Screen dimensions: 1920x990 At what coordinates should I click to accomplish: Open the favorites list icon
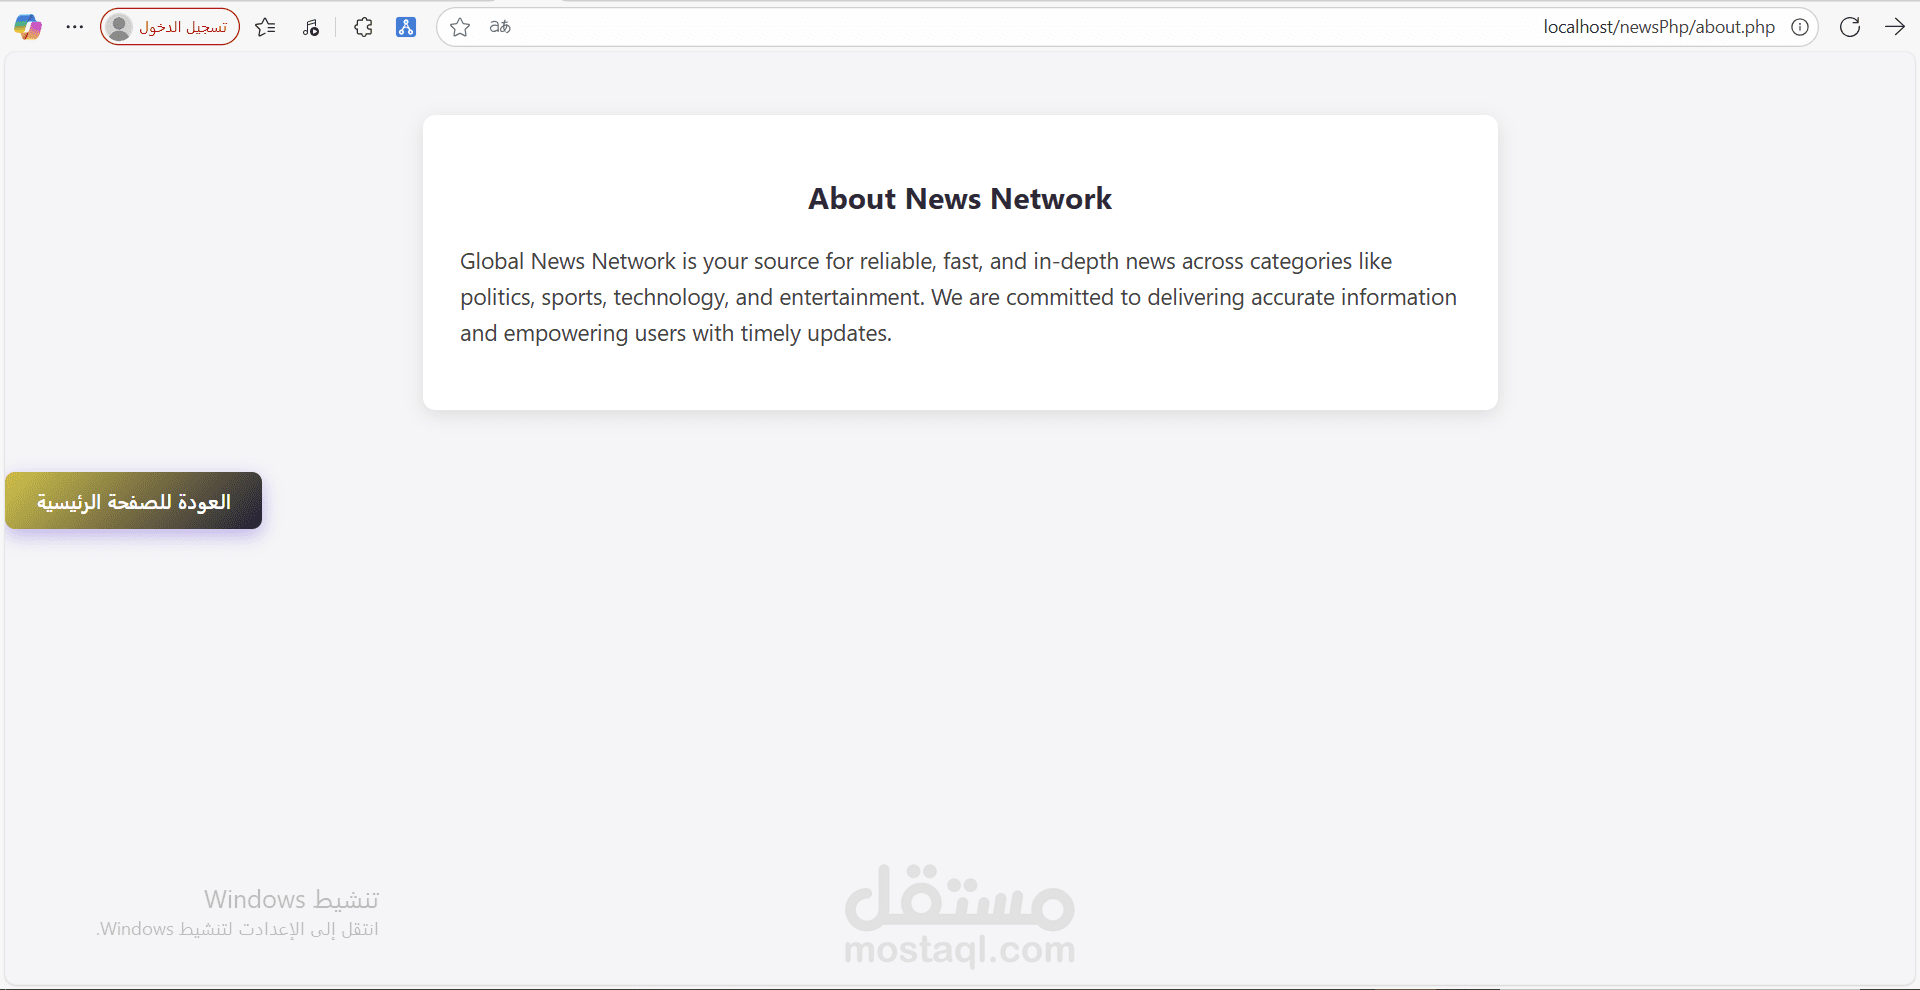click(265, 27)
